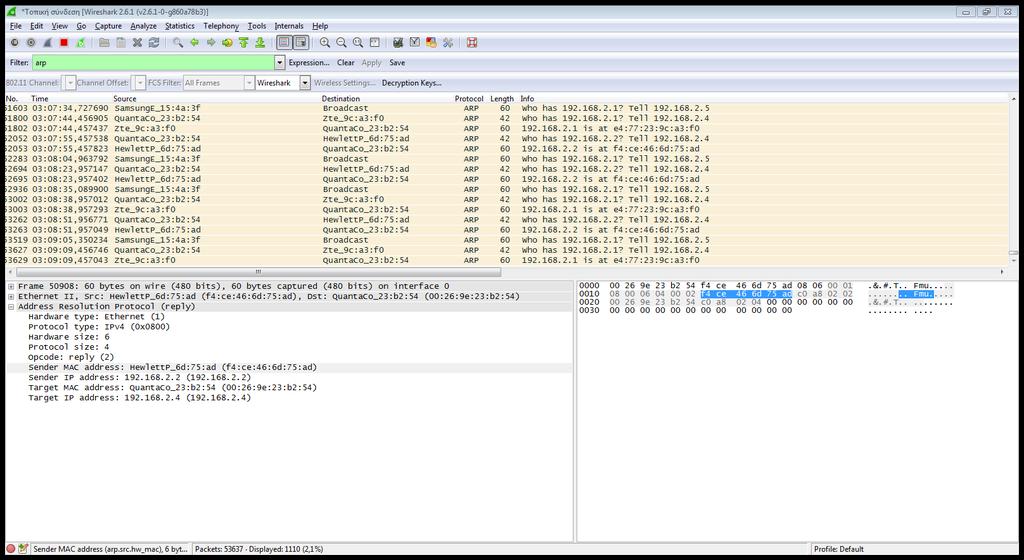This screenshot has height=560, width=1024.
Task: Restart the current capture icon
Action: coord(80,42)
